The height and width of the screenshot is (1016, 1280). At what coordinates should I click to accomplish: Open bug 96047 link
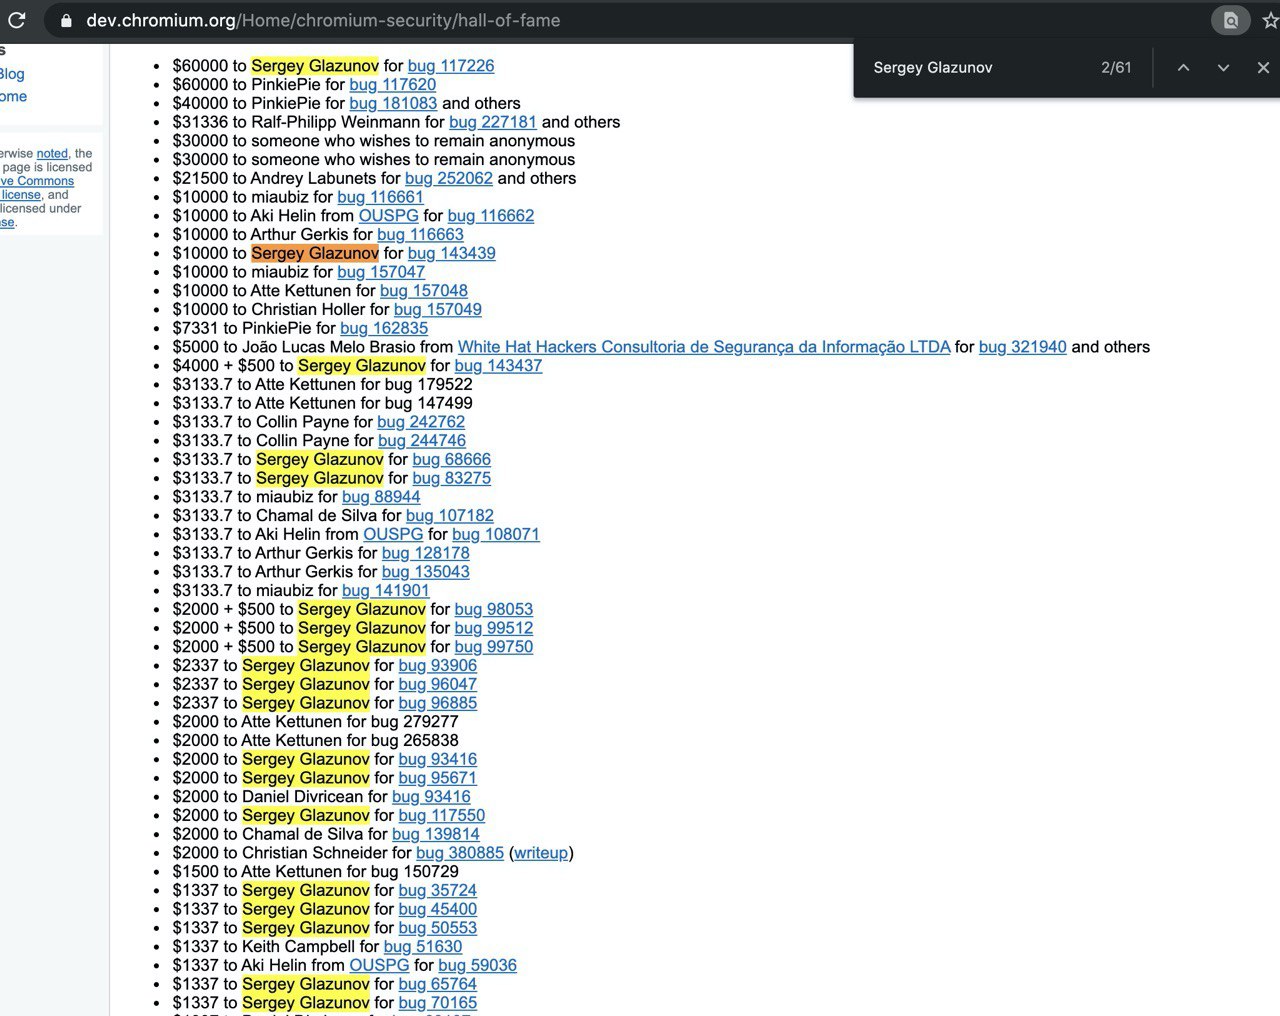pos(438,685)
